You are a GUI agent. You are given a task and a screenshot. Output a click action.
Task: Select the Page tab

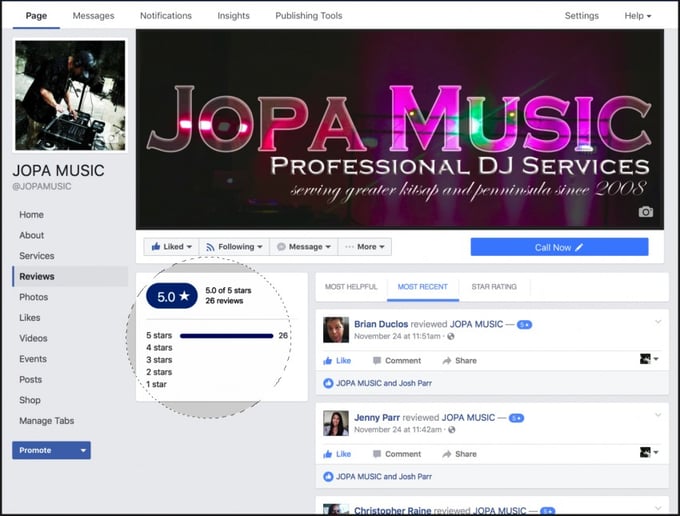tap(36, 16)
